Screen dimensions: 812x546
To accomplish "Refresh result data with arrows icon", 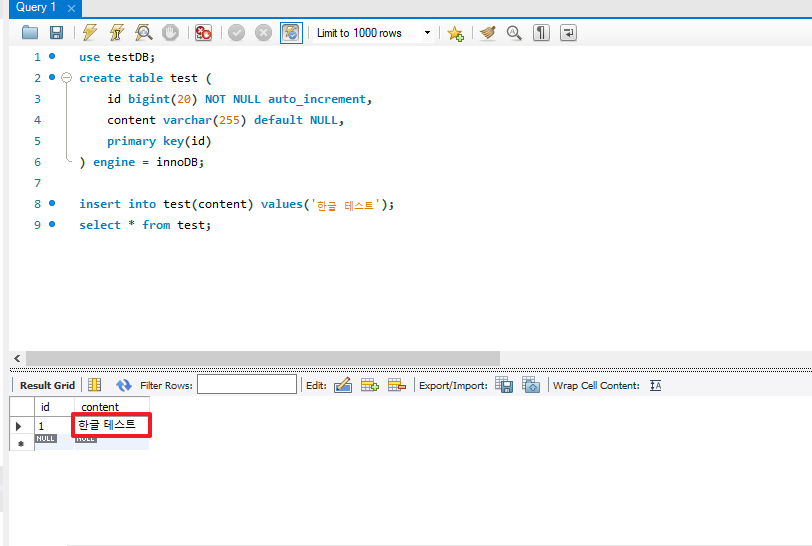I will [x=124, y=385].
